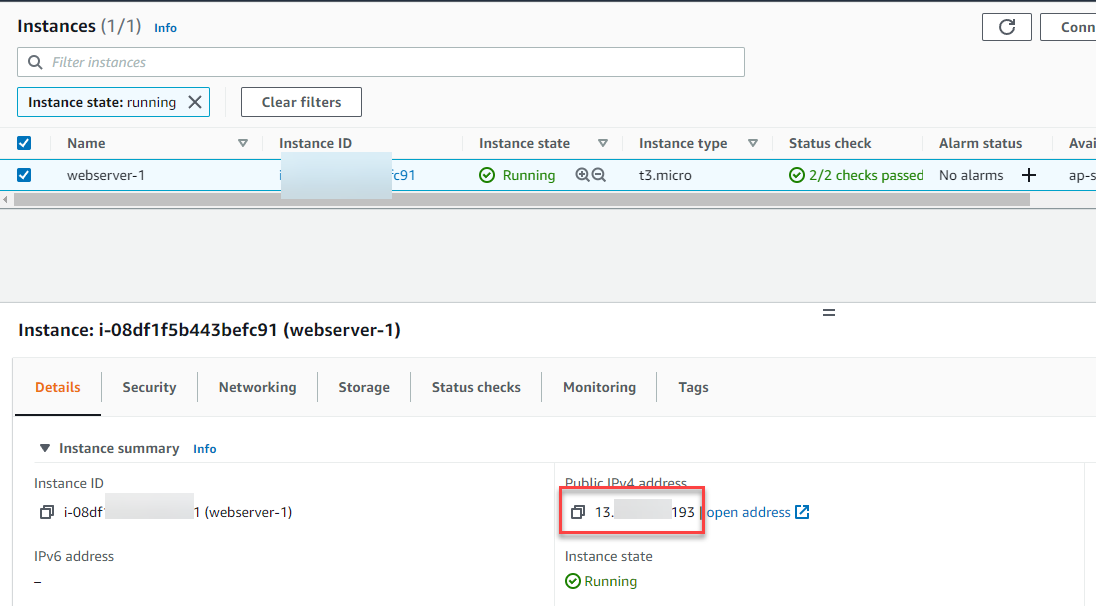Click the zoom out icon beside Running
1096x606 pixels.
click(599, 175)
